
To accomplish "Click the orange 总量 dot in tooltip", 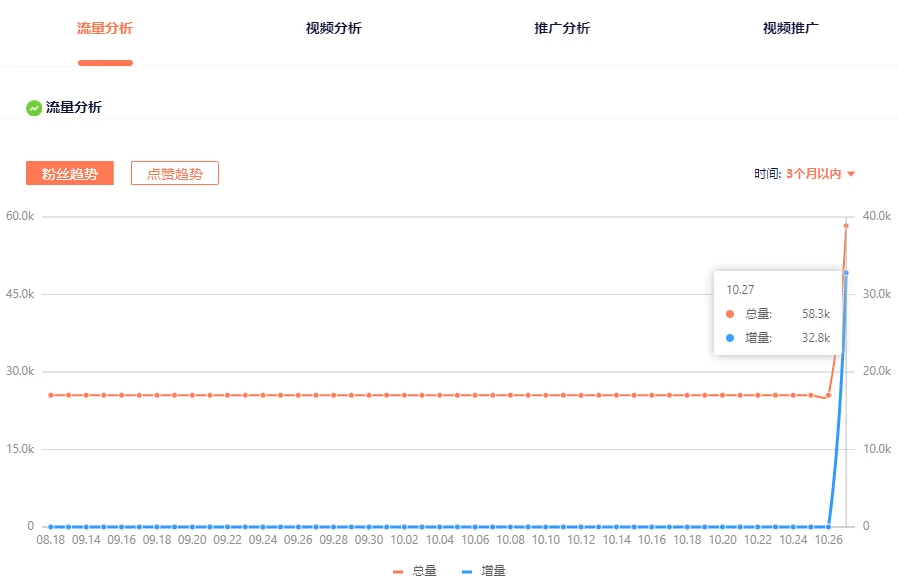I will (x=730, y=314).
